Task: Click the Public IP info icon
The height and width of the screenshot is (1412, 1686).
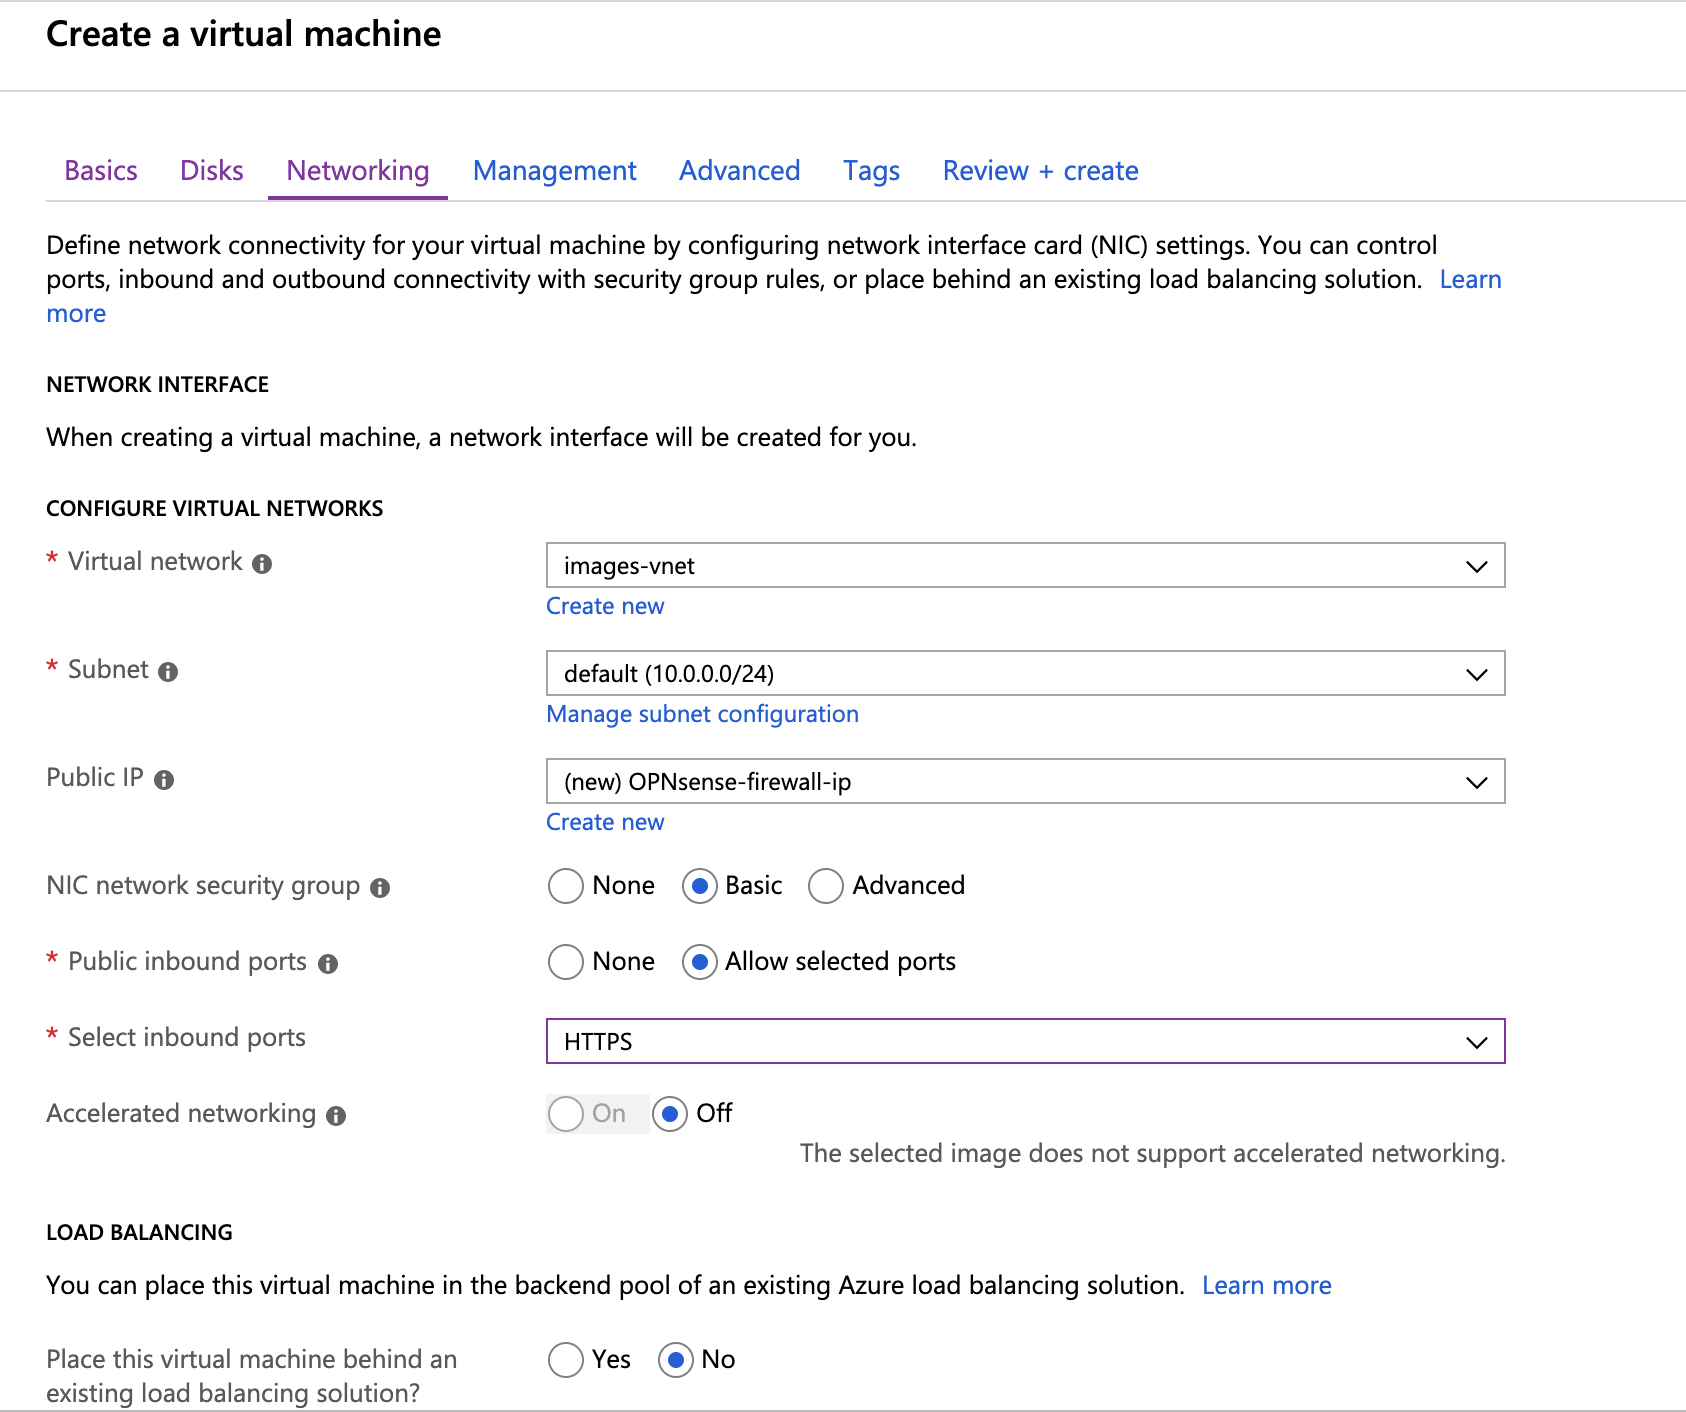Action: click(164, 780)
